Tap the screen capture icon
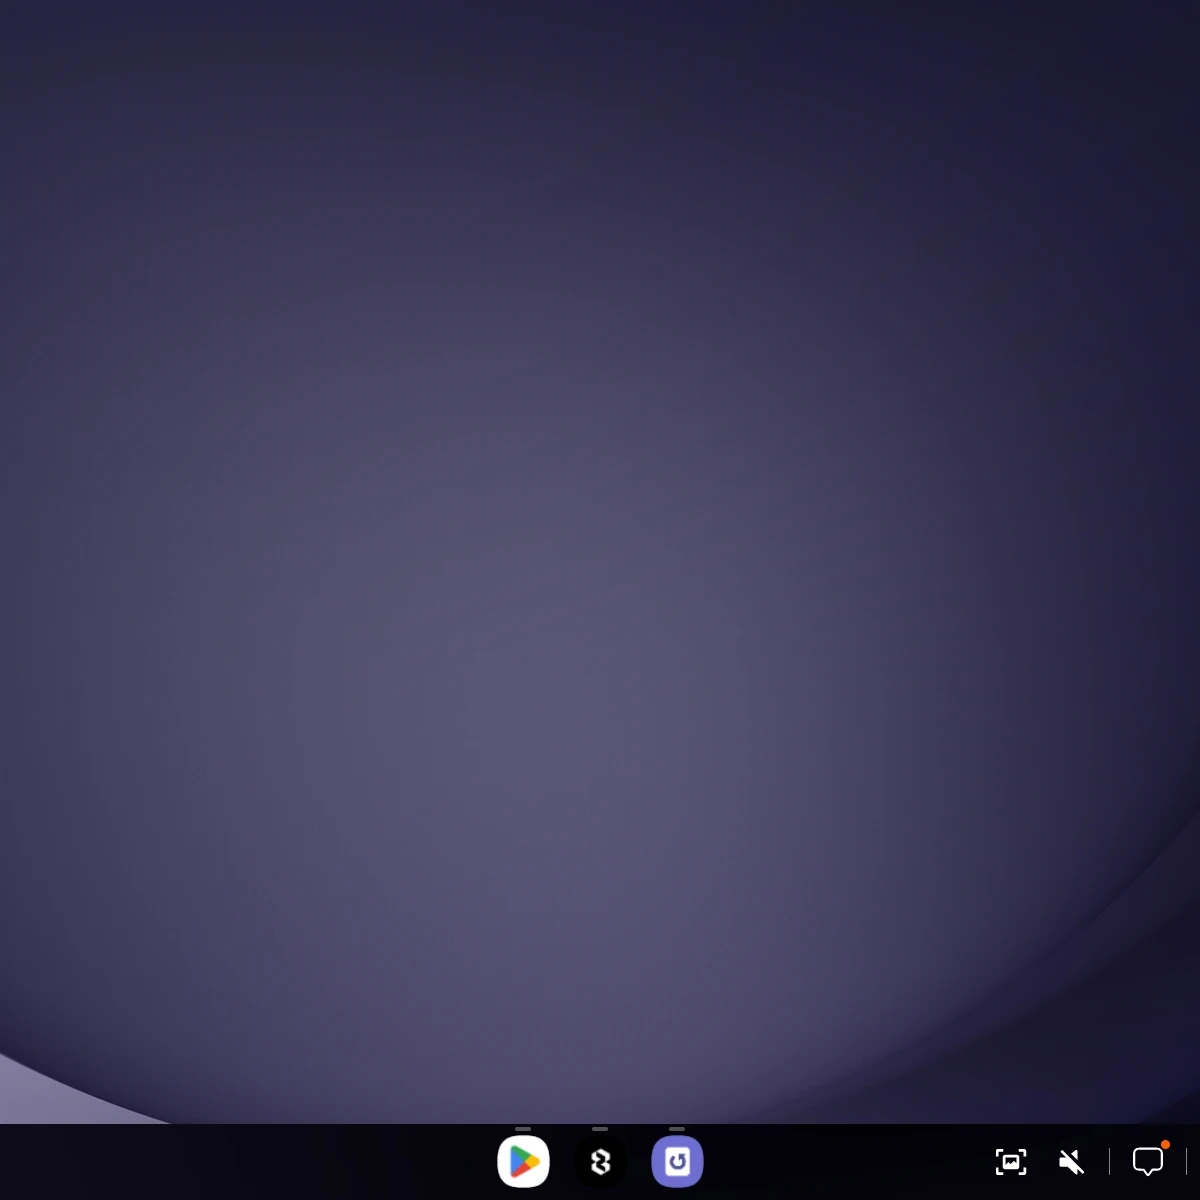 click(1011, 1161)
